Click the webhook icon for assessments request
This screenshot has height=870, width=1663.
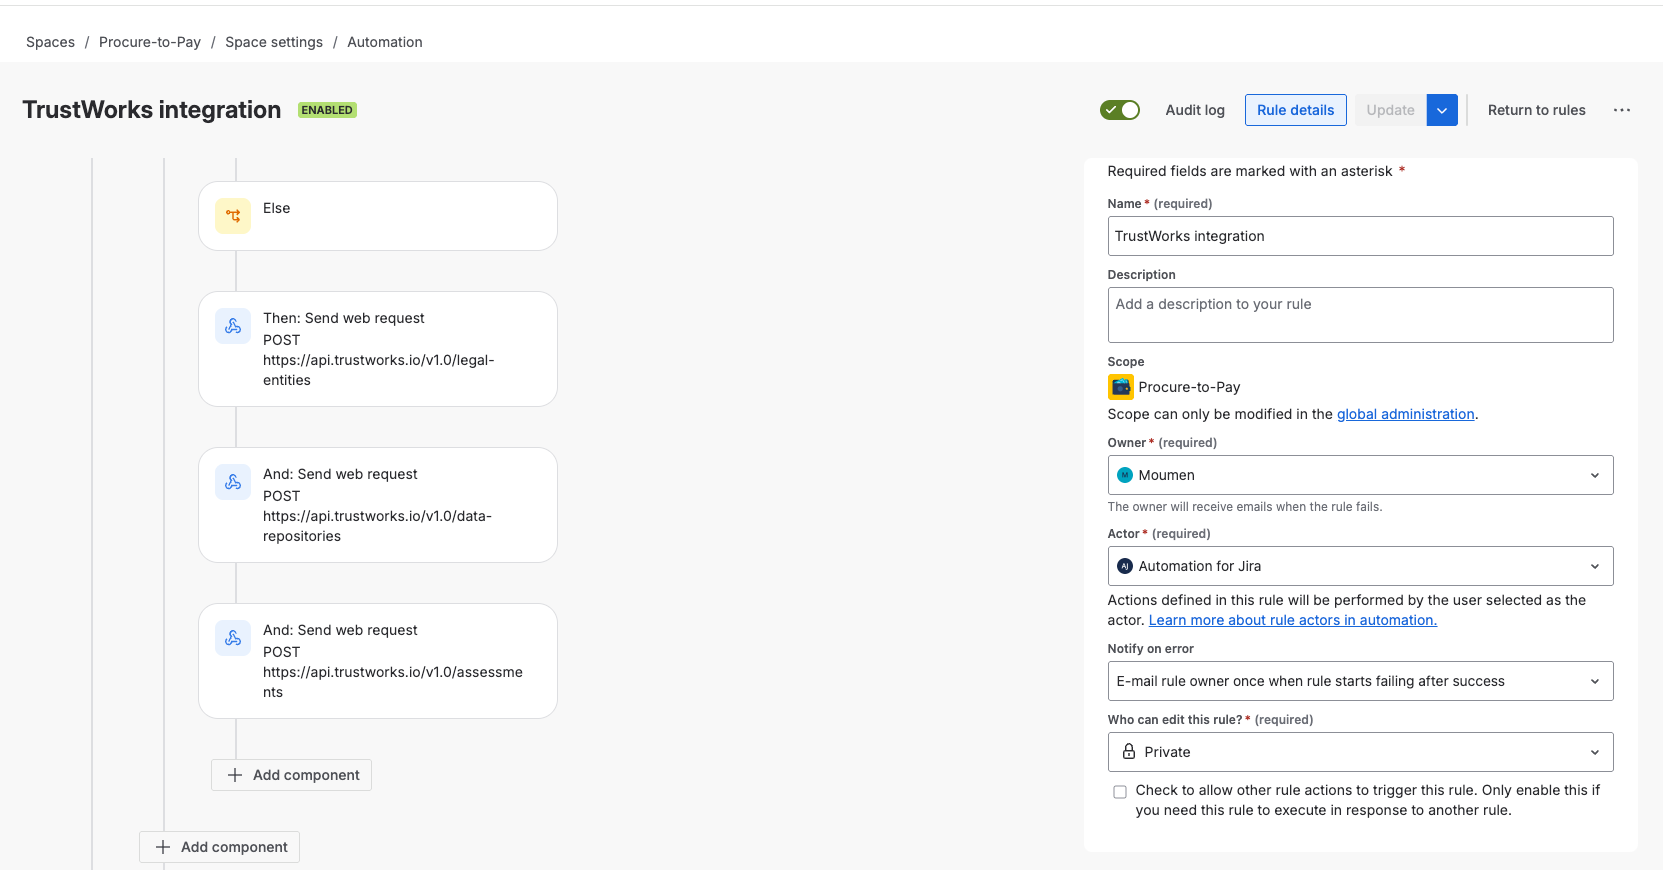point(233,638)
